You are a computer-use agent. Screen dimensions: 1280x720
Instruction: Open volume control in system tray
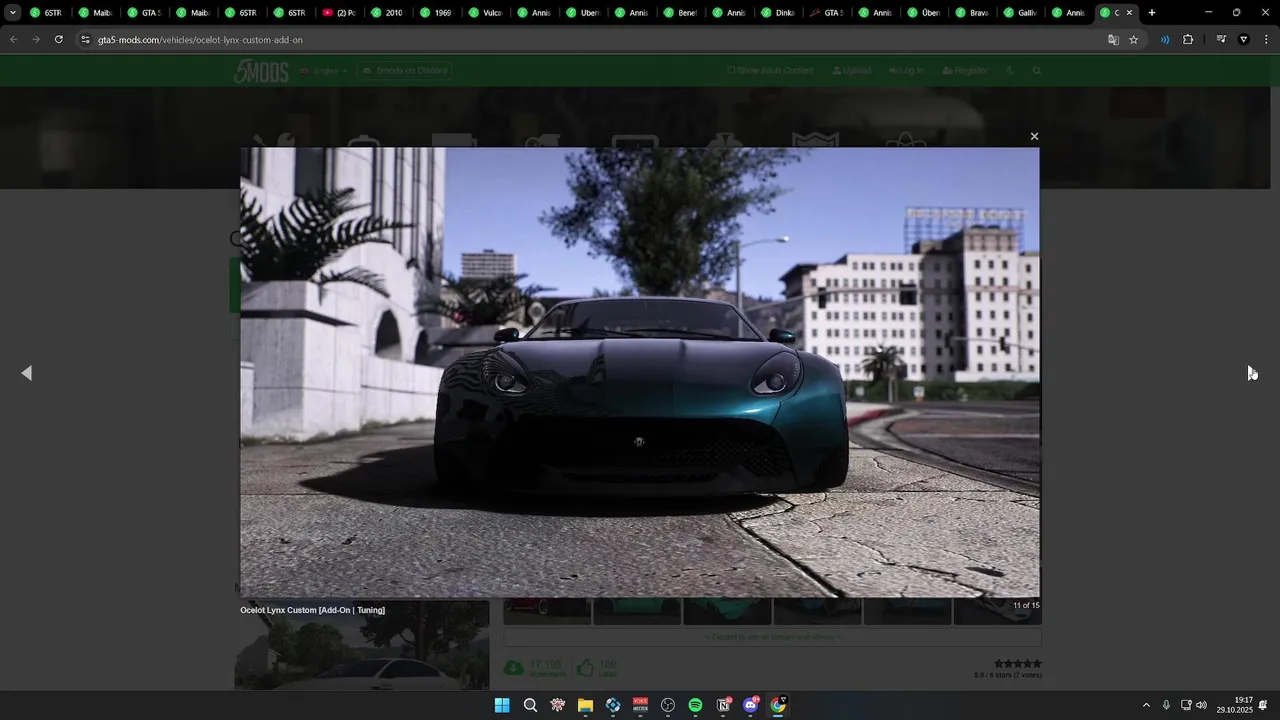point(1201,705)
